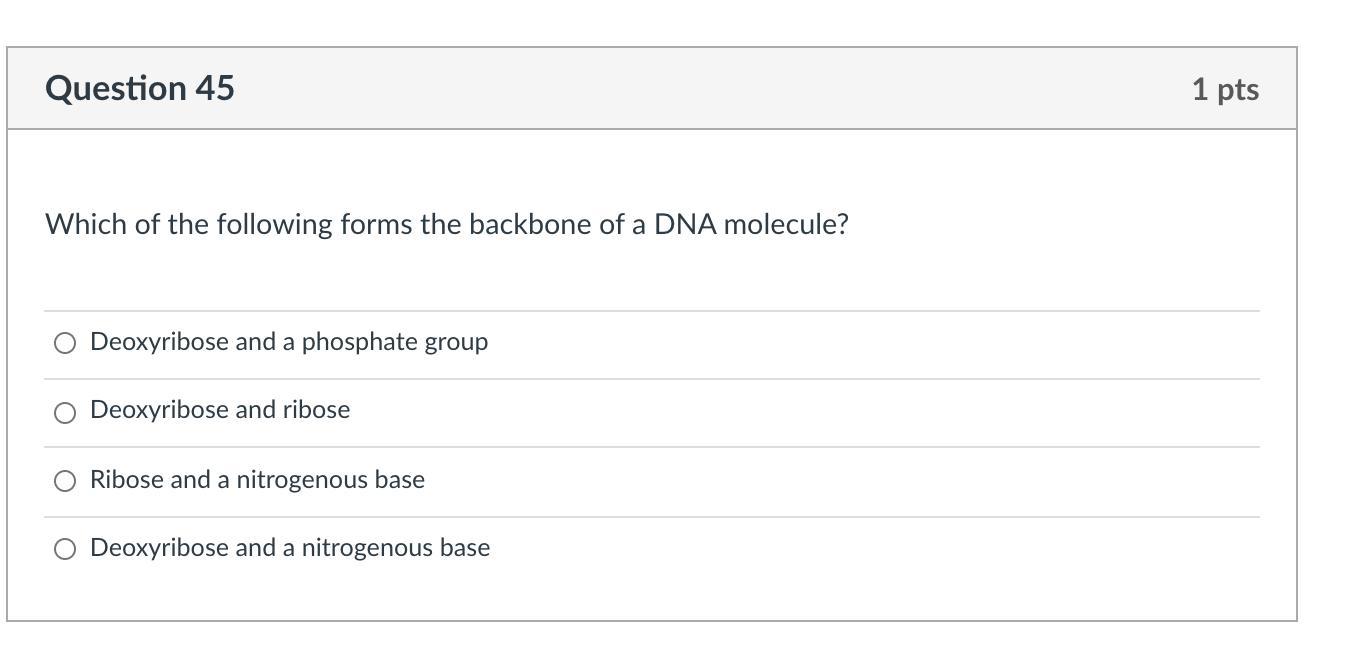This screenshot has height=656, width=1366.
Task: Click the "Deoxyribose and ribose" answer label
Action: (220, 410)
